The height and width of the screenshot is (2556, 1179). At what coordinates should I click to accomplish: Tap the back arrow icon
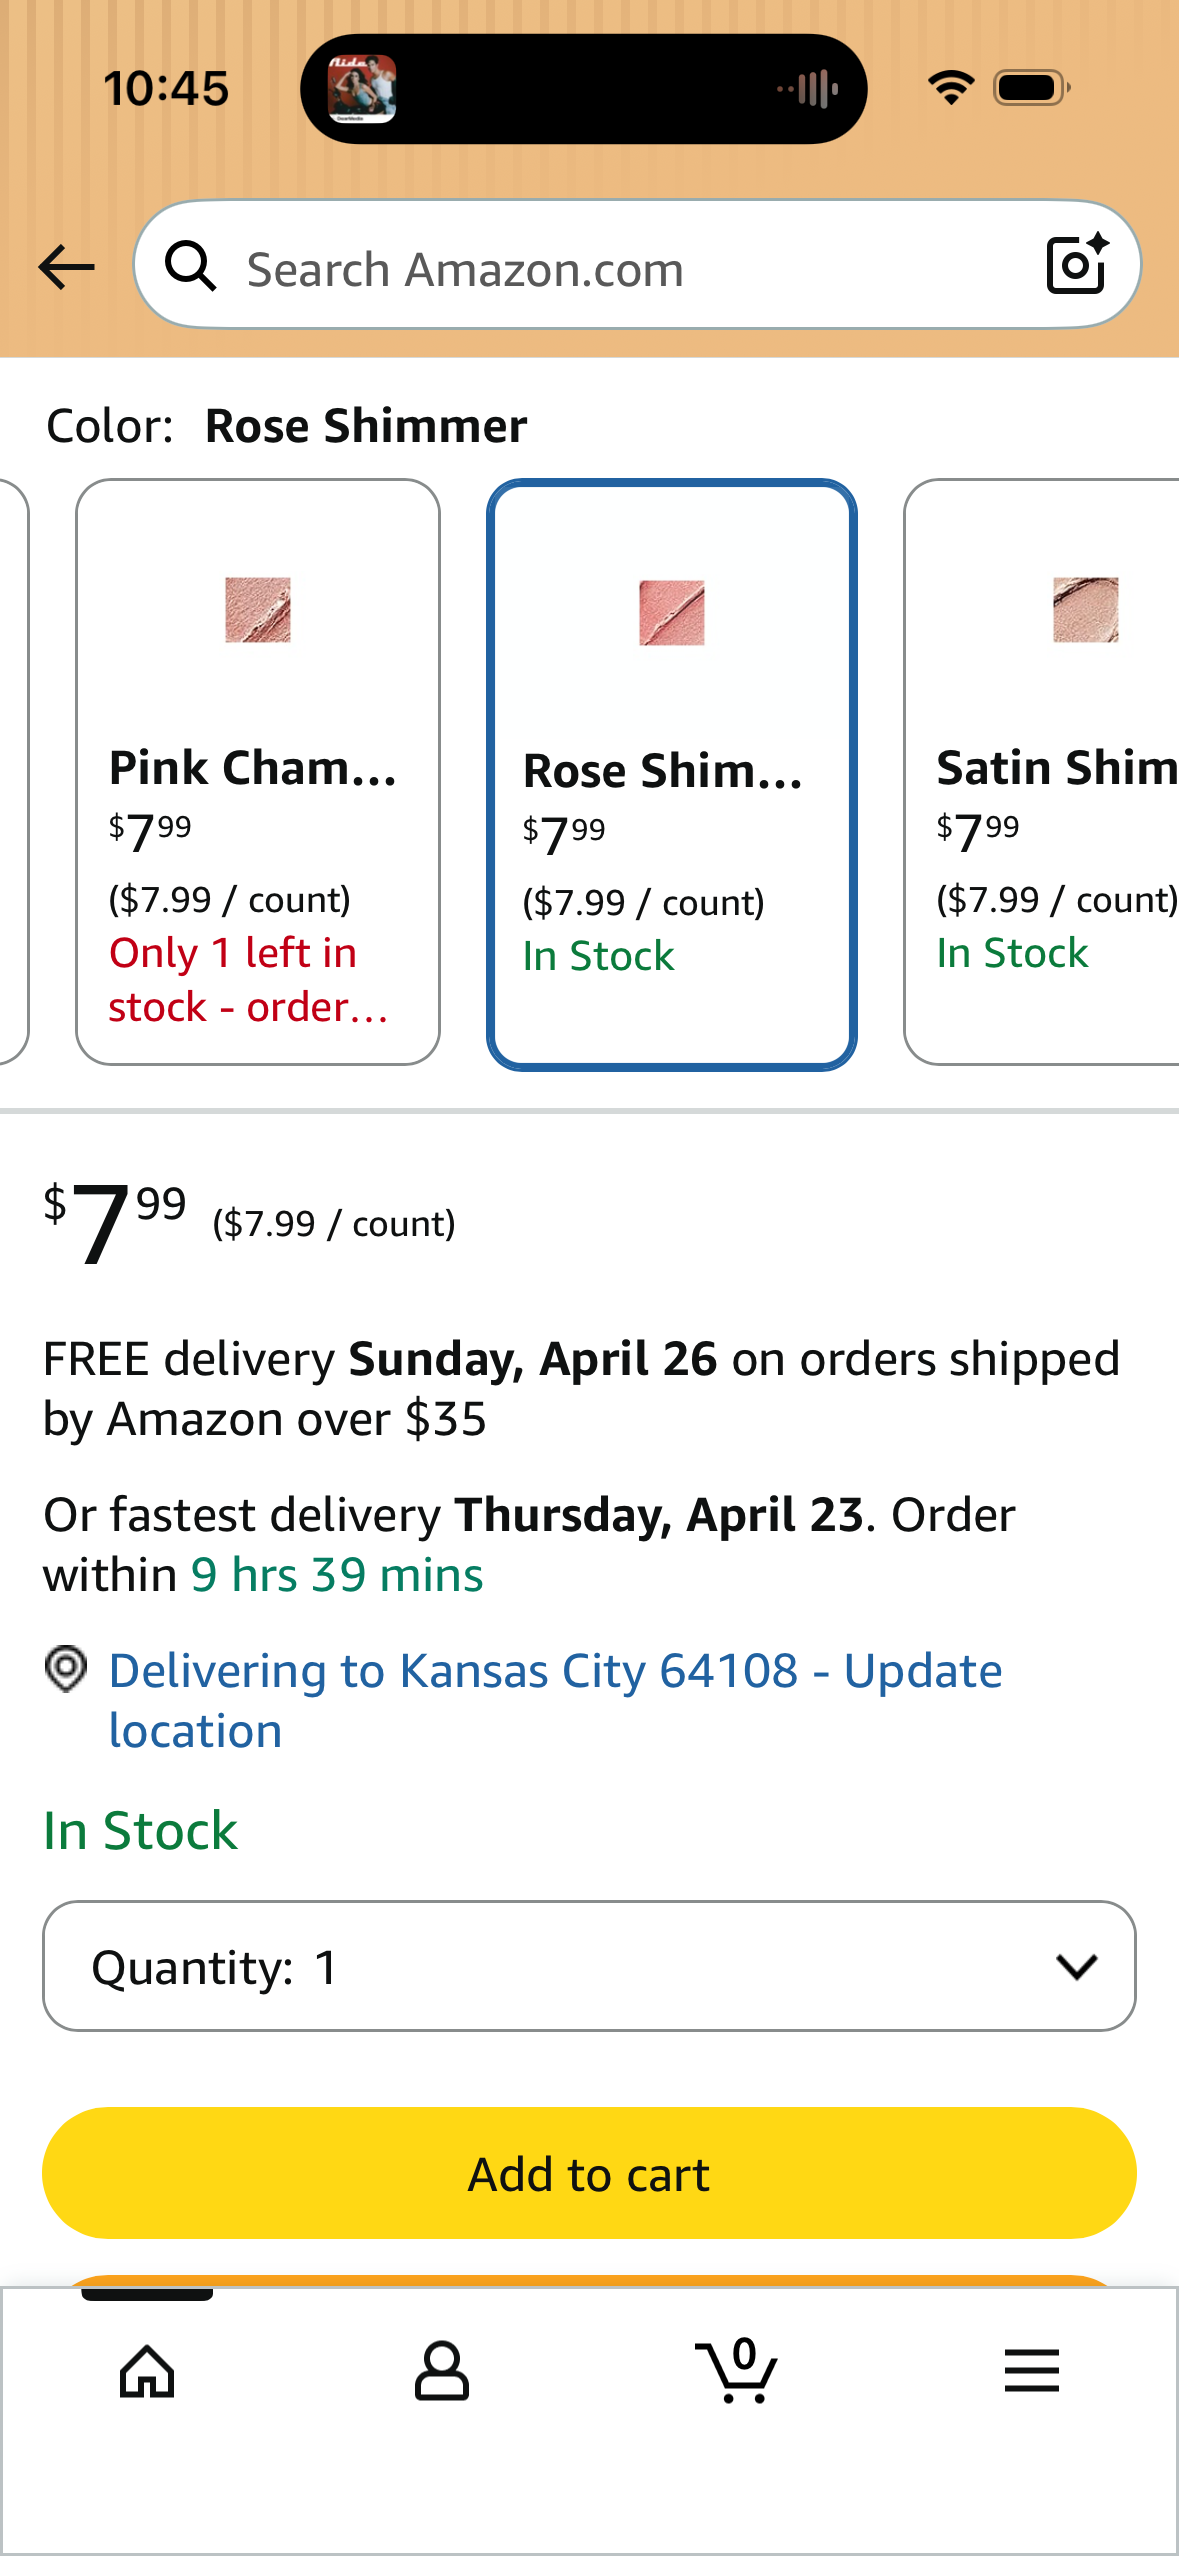pos(66,268)
